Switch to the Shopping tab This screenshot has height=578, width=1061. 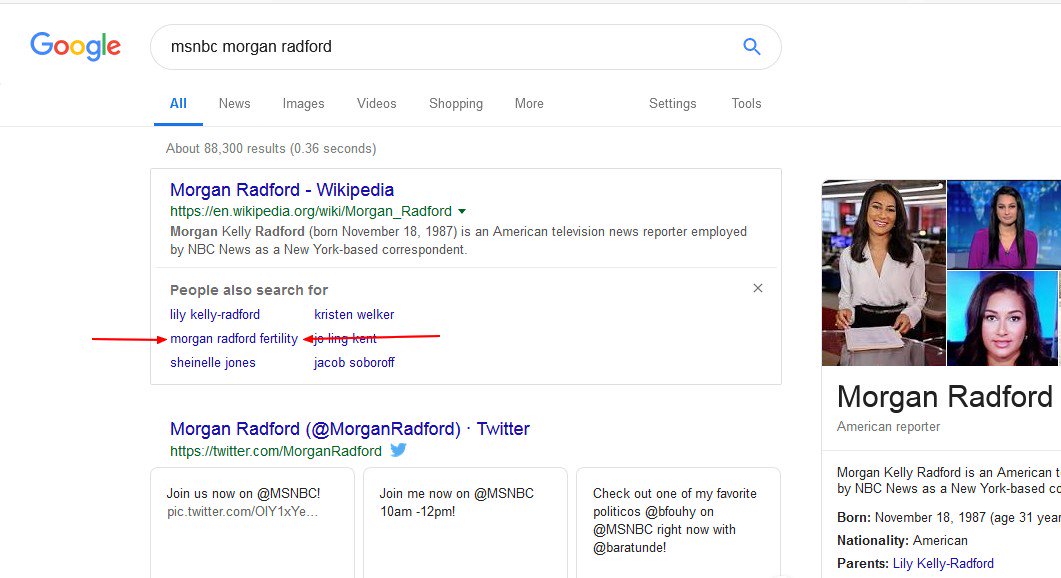456,104
